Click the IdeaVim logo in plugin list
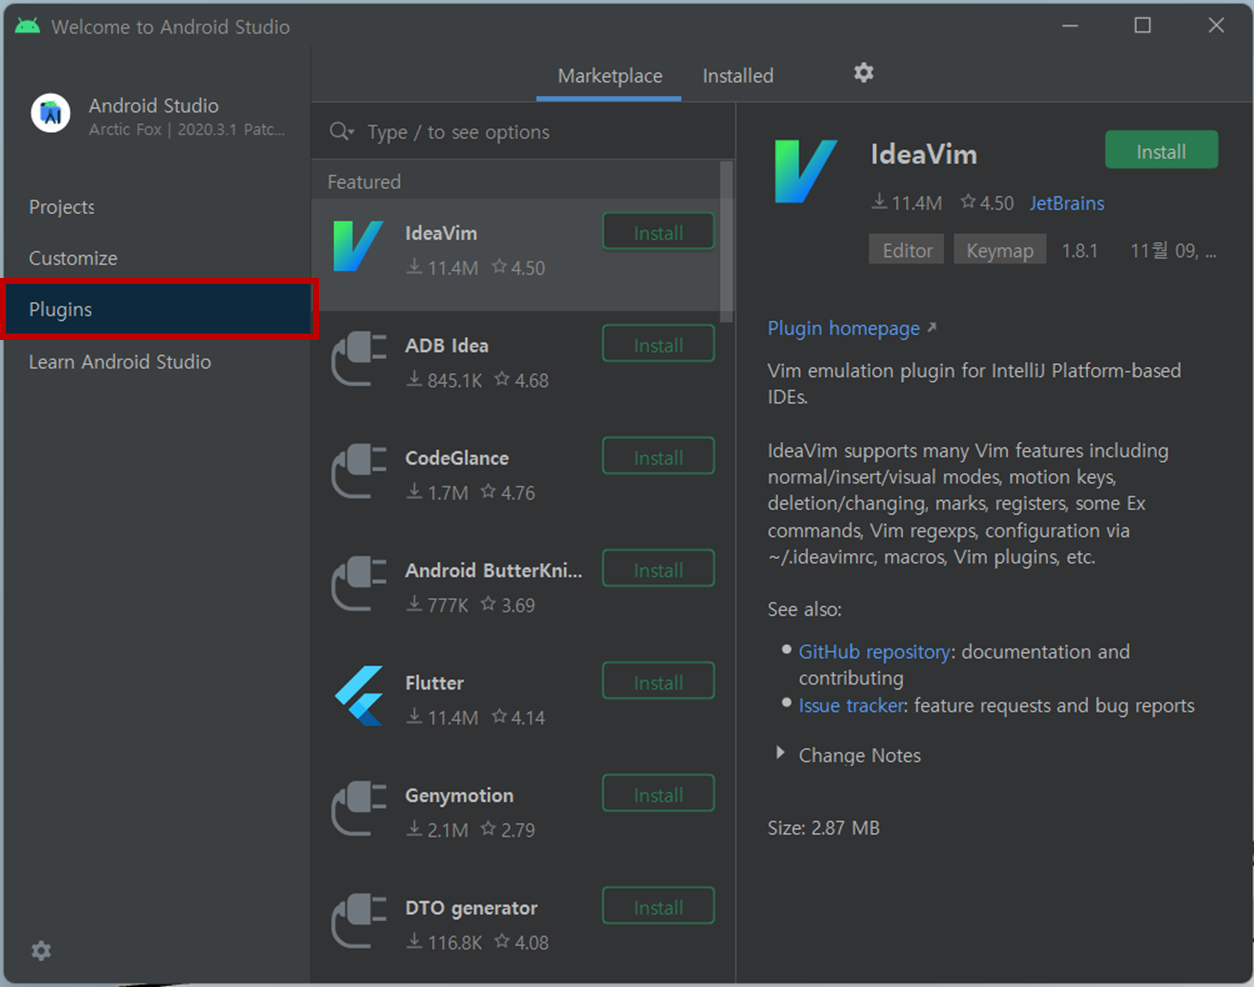 coord(358,246)
